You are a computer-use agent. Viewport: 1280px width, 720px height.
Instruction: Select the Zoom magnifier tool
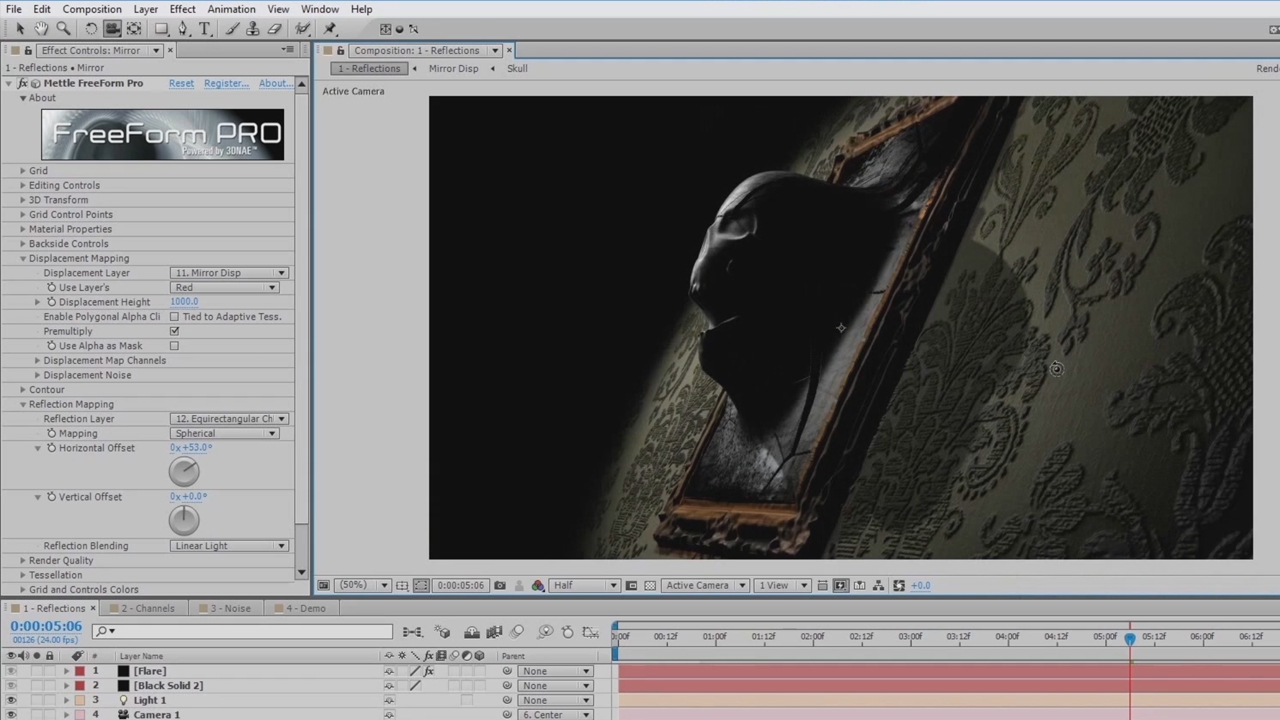pos(63,29)
